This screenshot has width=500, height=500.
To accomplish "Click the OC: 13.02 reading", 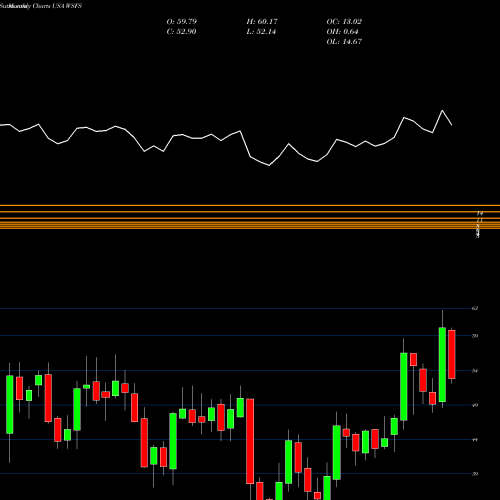I will tap(344, 22).
